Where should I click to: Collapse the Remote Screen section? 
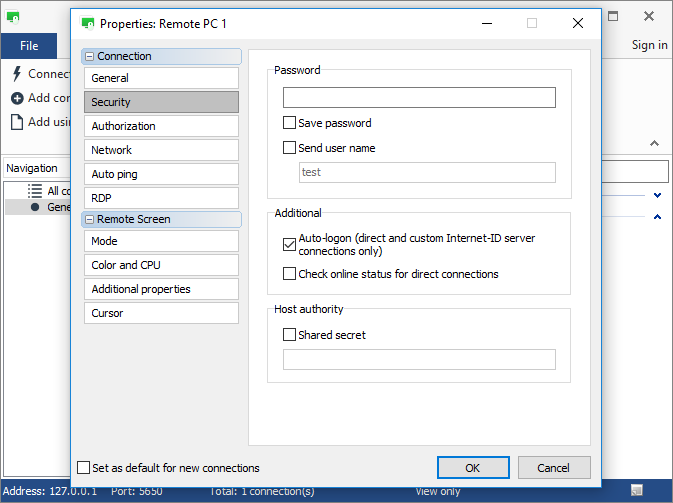pyautogui.click(x=89, y=220)
